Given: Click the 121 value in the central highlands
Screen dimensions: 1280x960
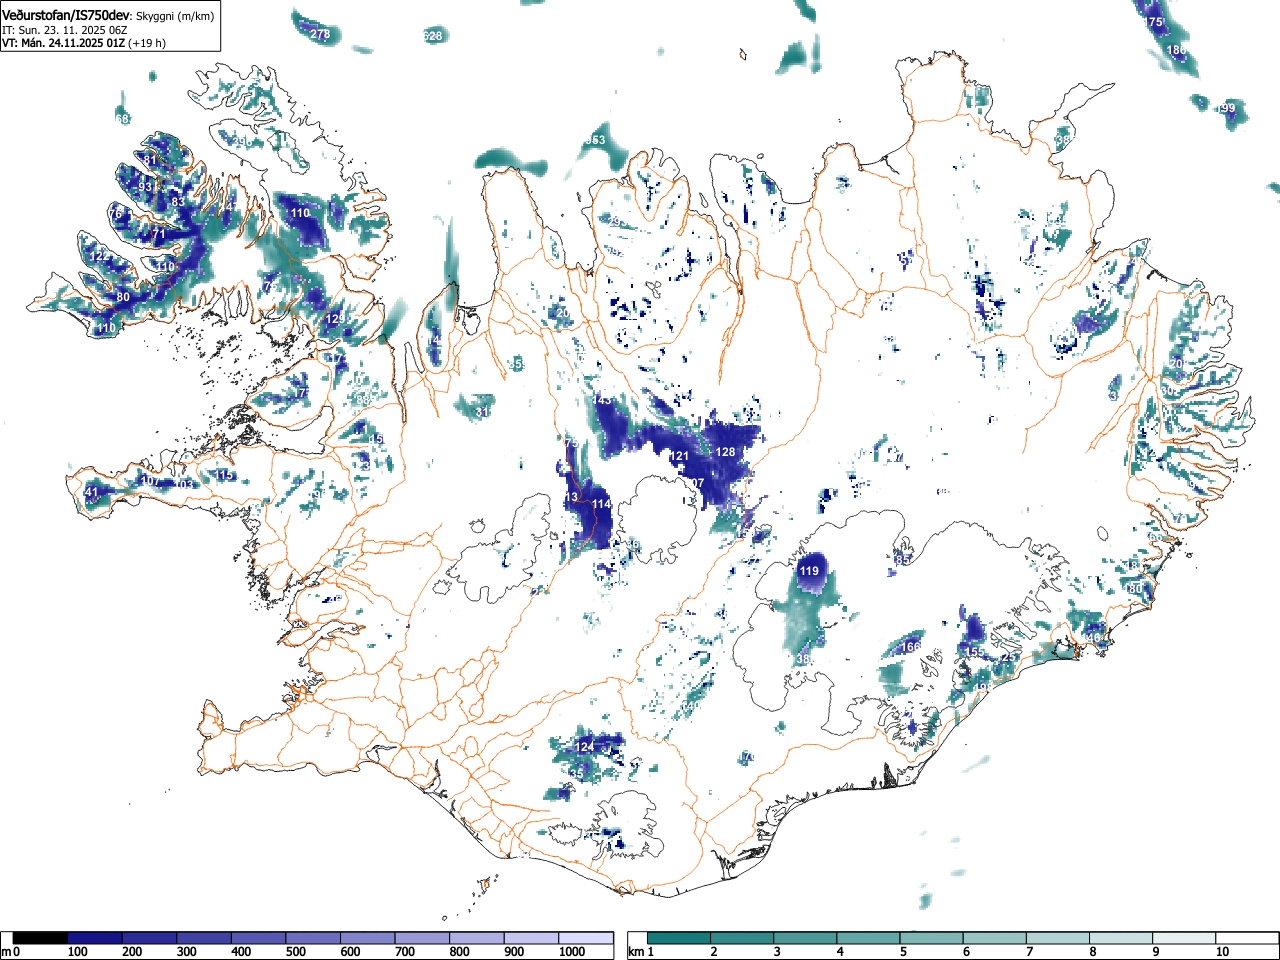Looking at the screenshot, I should pos(679,456).
